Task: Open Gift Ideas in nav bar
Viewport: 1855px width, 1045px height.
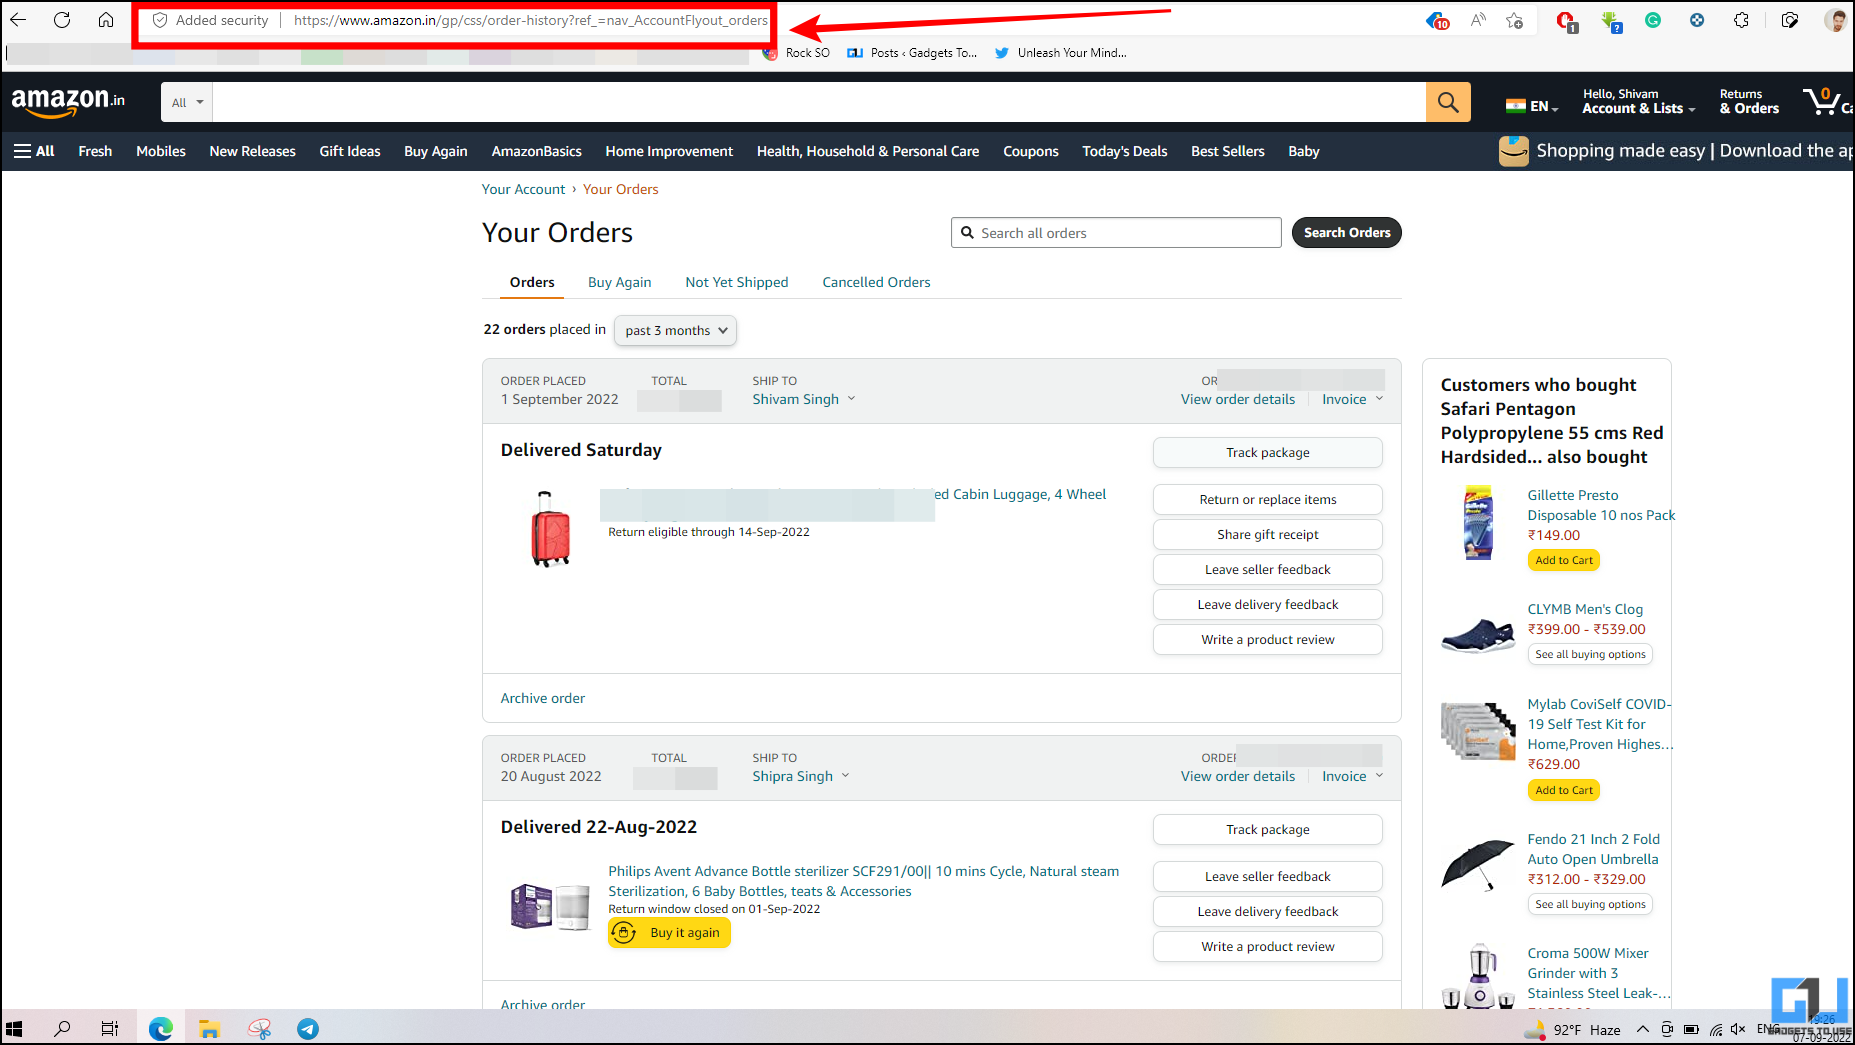Action: pos(350,151)
